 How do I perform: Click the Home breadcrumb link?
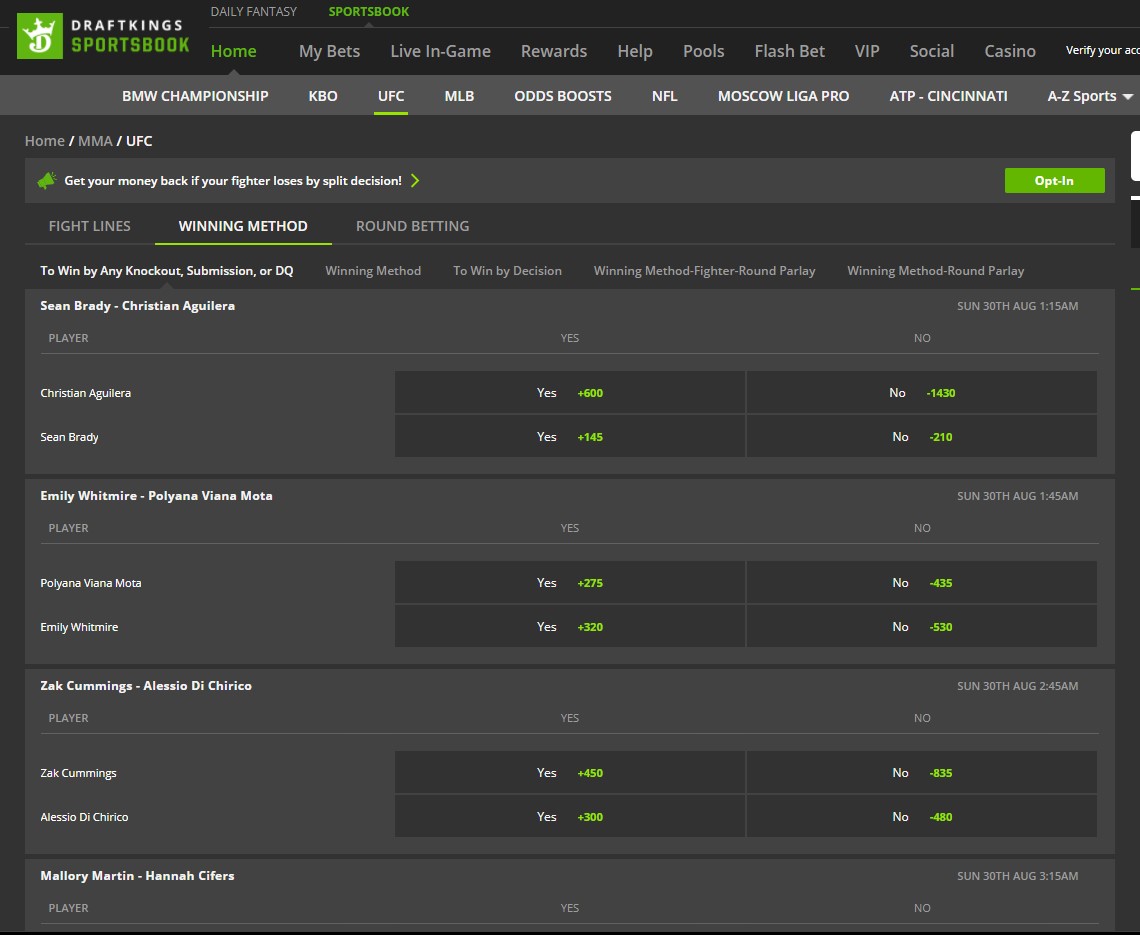(44, 141)
